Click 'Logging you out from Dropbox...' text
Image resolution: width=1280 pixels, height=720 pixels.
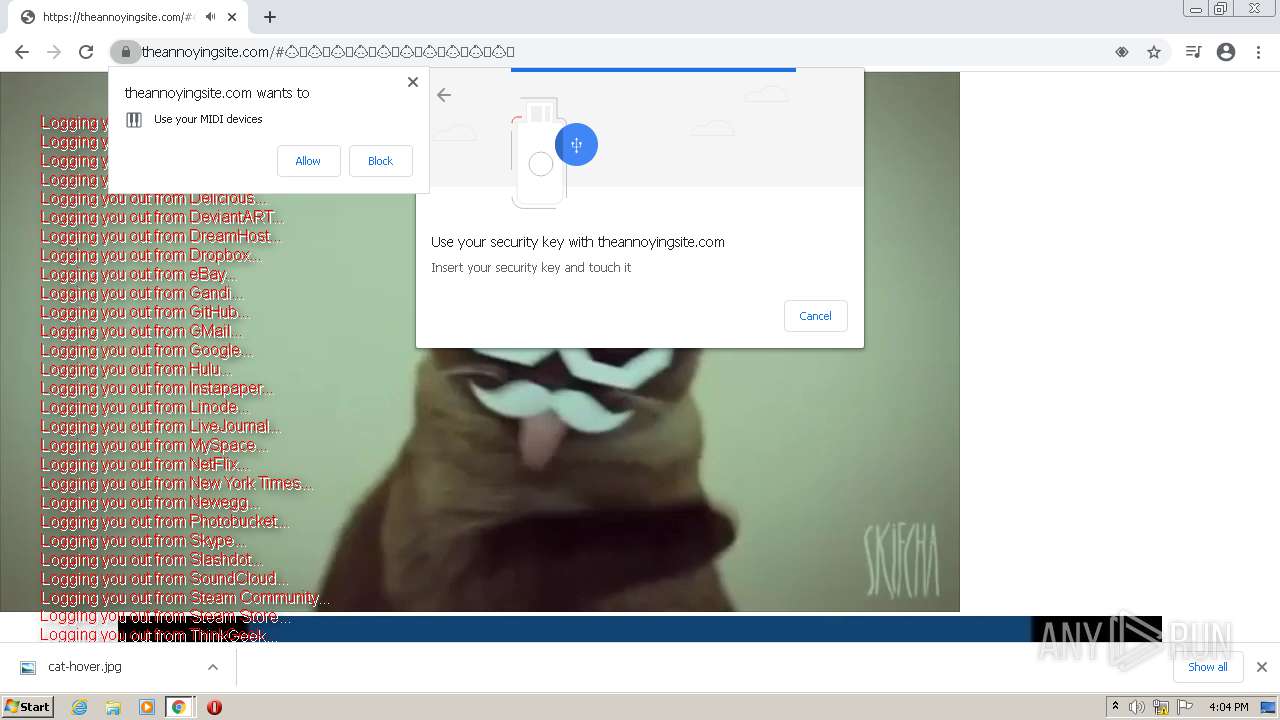pyautogui.click(x=151, y=255)
